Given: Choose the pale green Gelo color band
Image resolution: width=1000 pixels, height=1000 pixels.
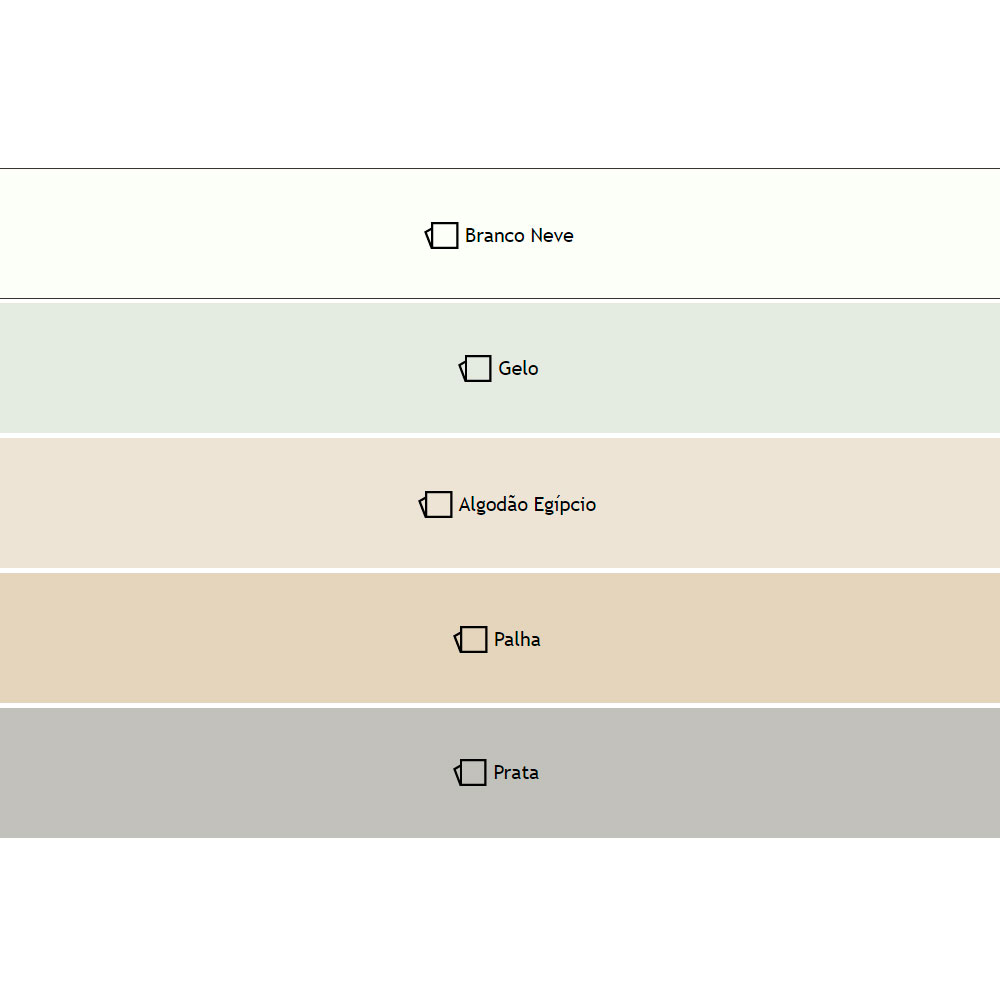Looking at the screenshot, I should (x=200, y=368).
